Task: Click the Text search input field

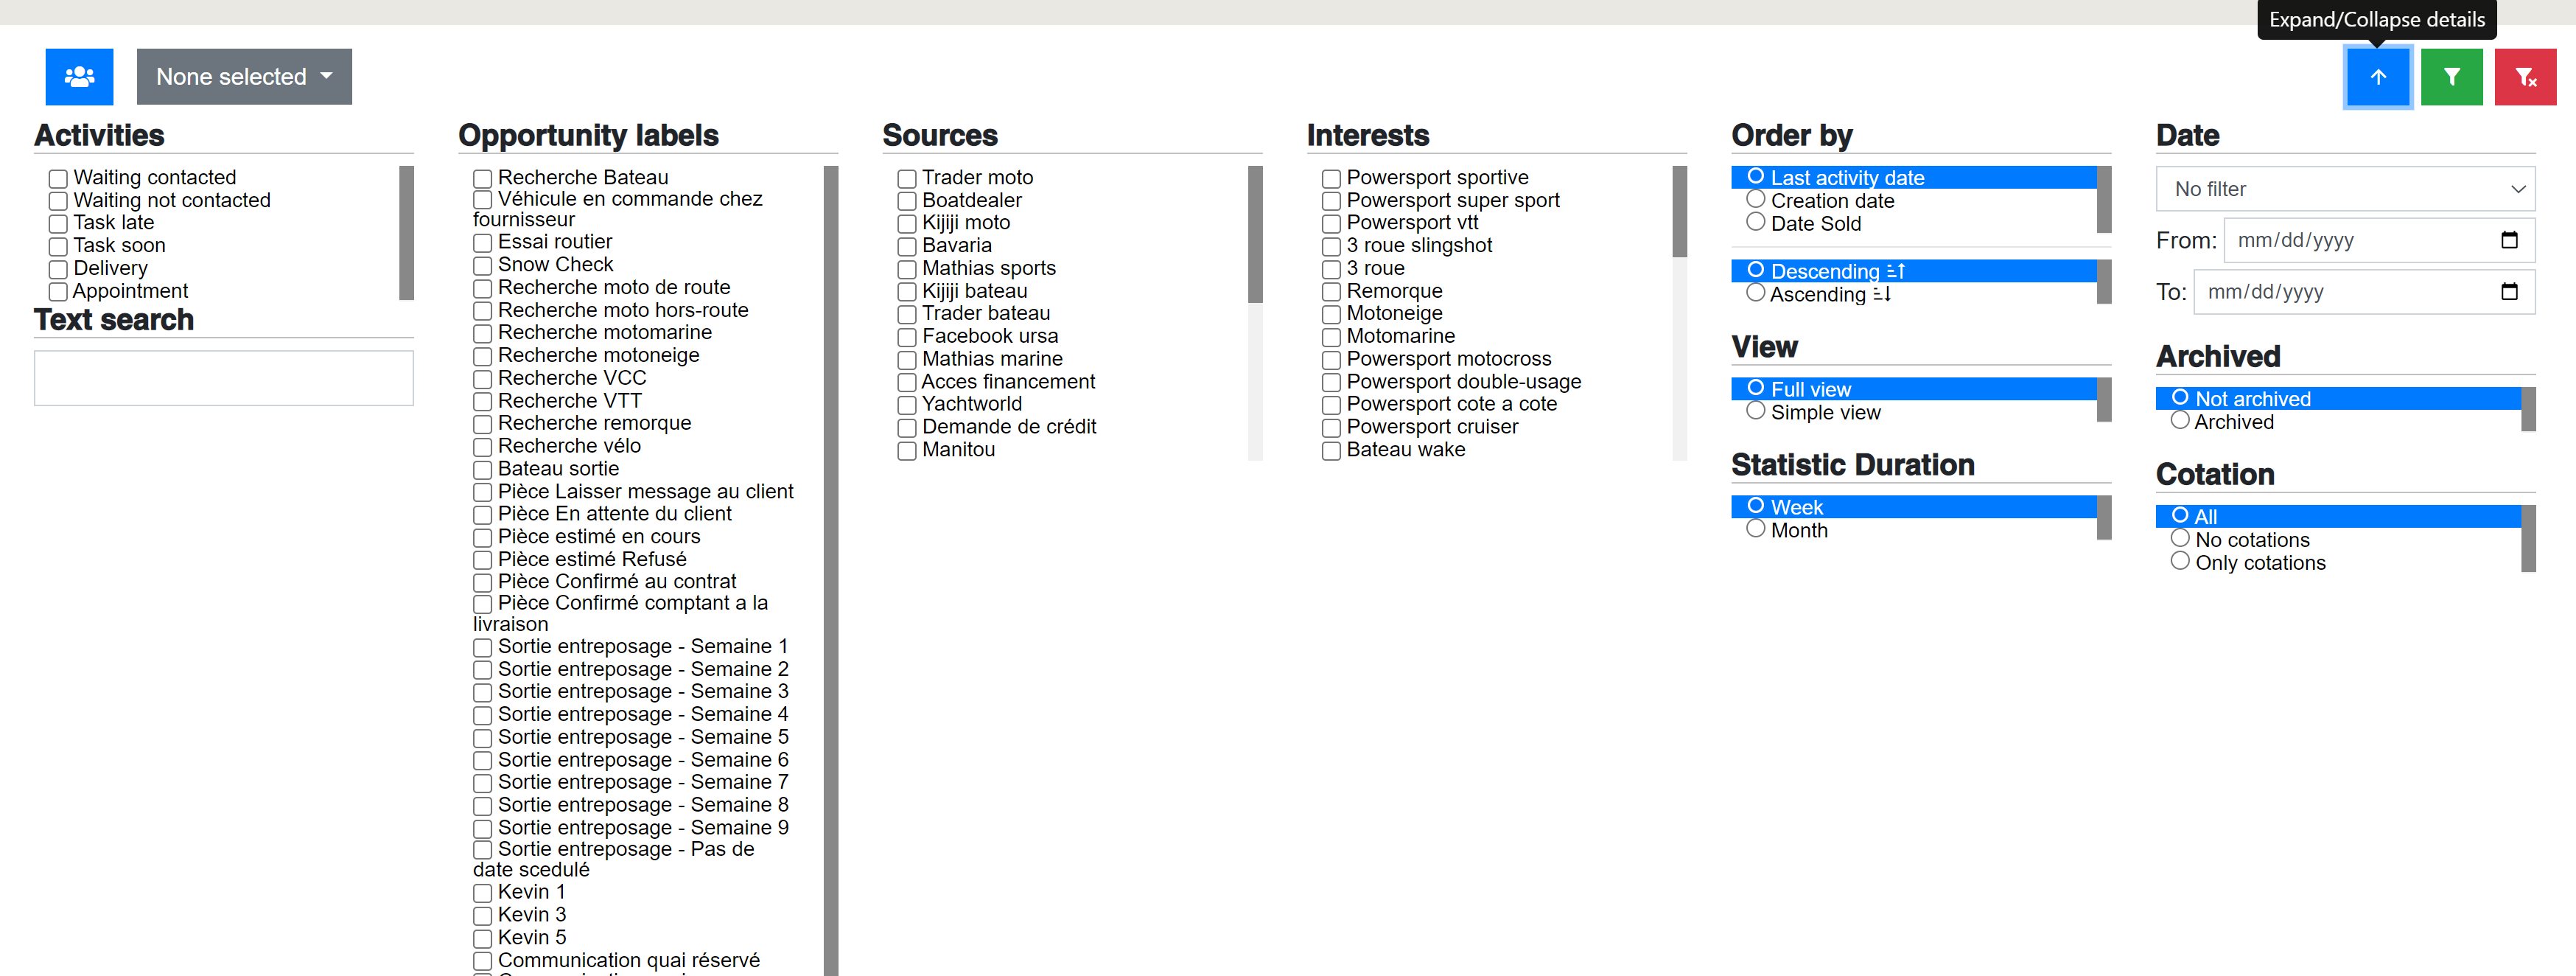Action: point(223,378)
